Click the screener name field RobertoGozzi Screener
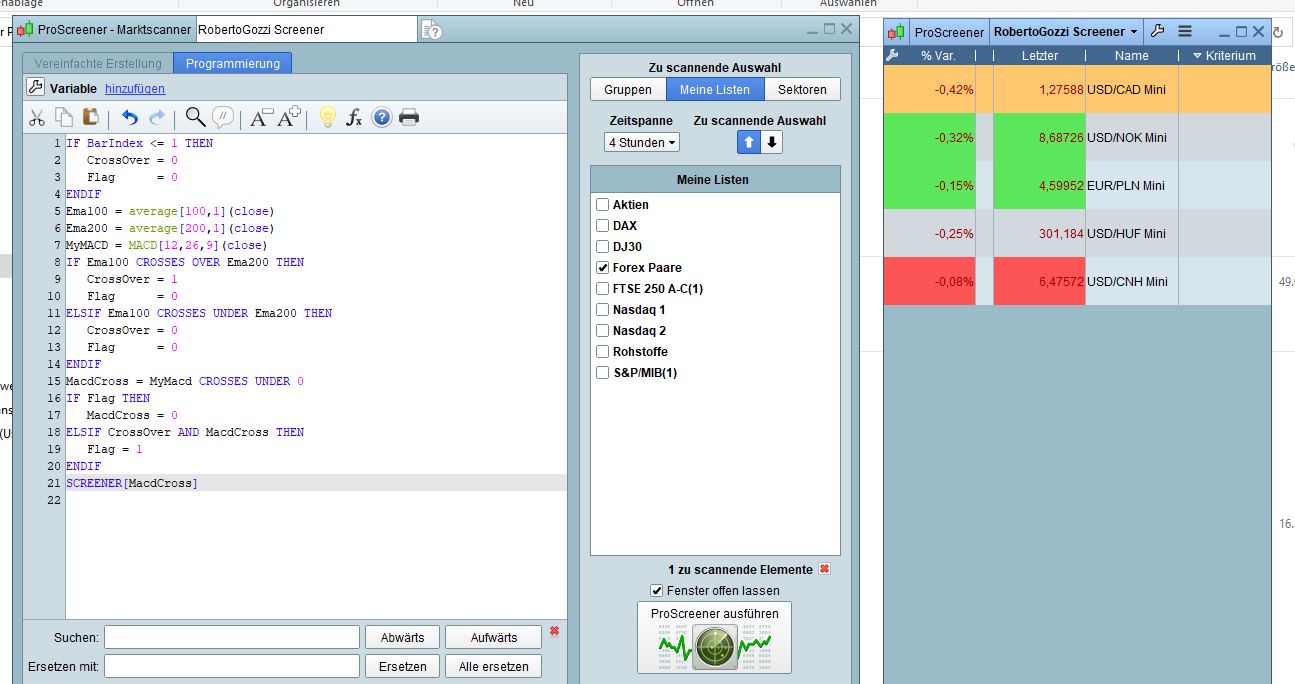 tap(306, 30)
